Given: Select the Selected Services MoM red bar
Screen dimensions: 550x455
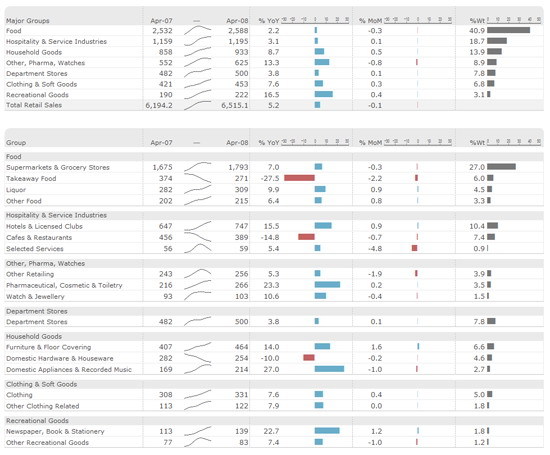Looking at the screenshot, I should (415, 248).
